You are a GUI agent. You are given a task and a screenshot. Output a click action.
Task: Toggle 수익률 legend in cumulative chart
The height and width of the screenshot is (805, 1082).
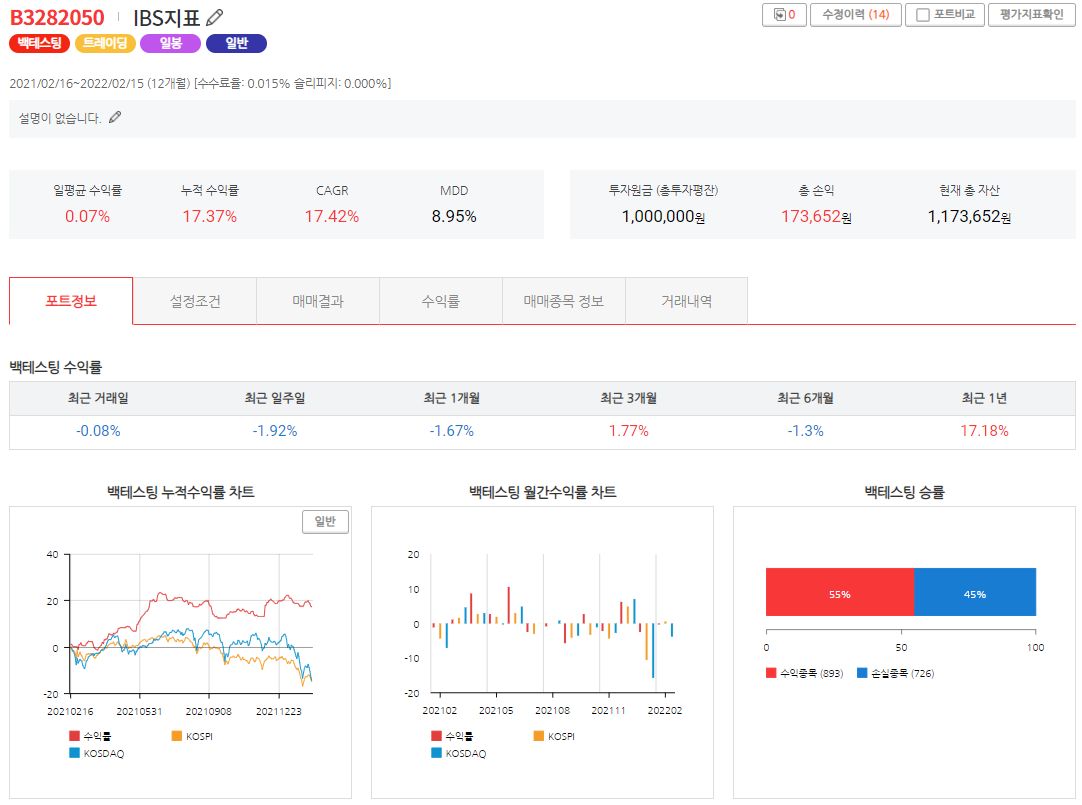click(x=90, y=736)
